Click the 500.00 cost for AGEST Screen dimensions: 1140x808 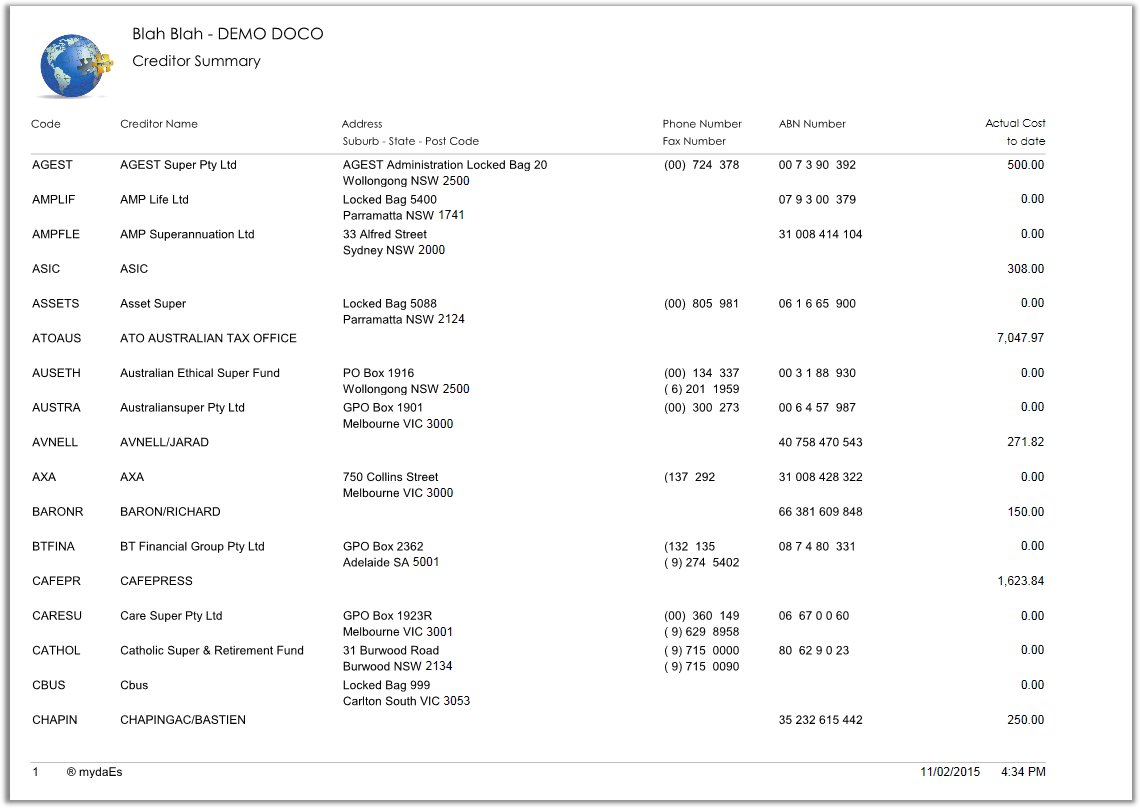click(x=1025, y=165)
